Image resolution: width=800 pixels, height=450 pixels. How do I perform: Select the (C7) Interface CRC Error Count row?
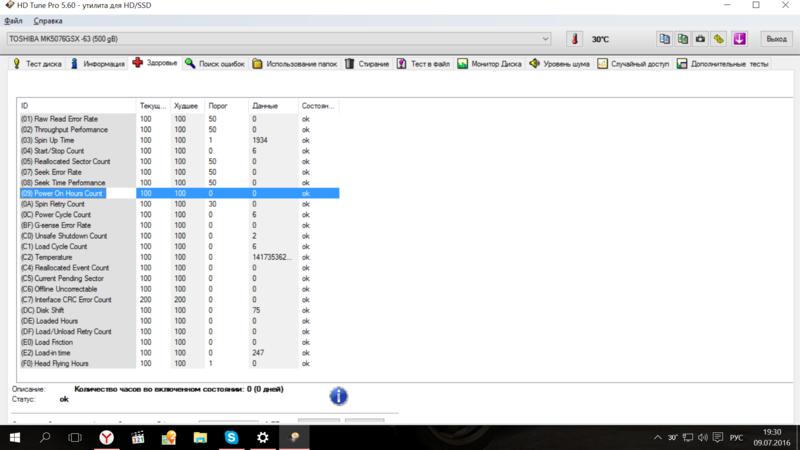coord(179,299)
